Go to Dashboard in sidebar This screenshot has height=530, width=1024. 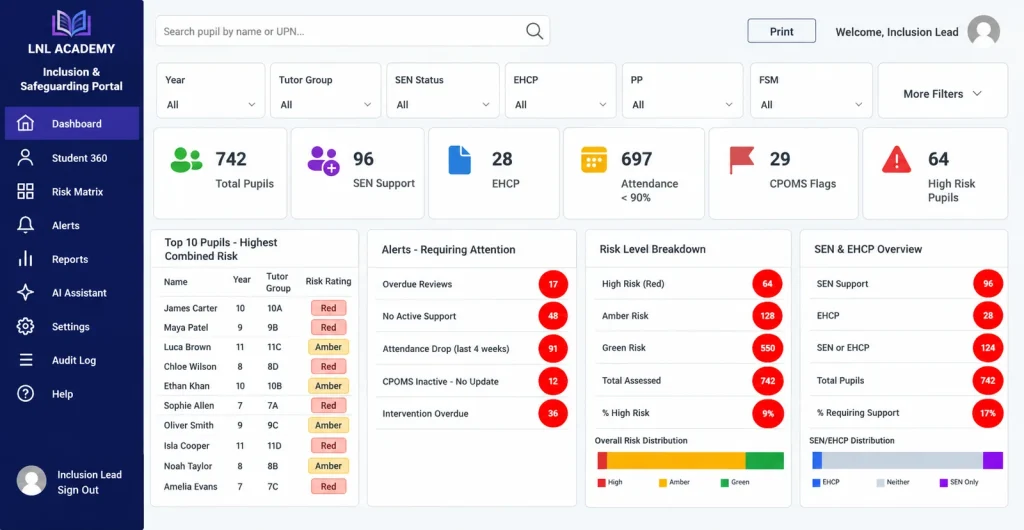[72, 123]
